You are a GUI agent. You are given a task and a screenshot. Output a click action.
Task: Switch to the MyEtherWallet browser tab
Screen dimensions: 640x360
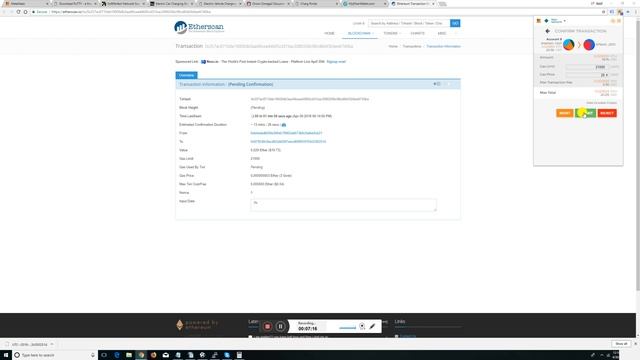pos(363,4)
